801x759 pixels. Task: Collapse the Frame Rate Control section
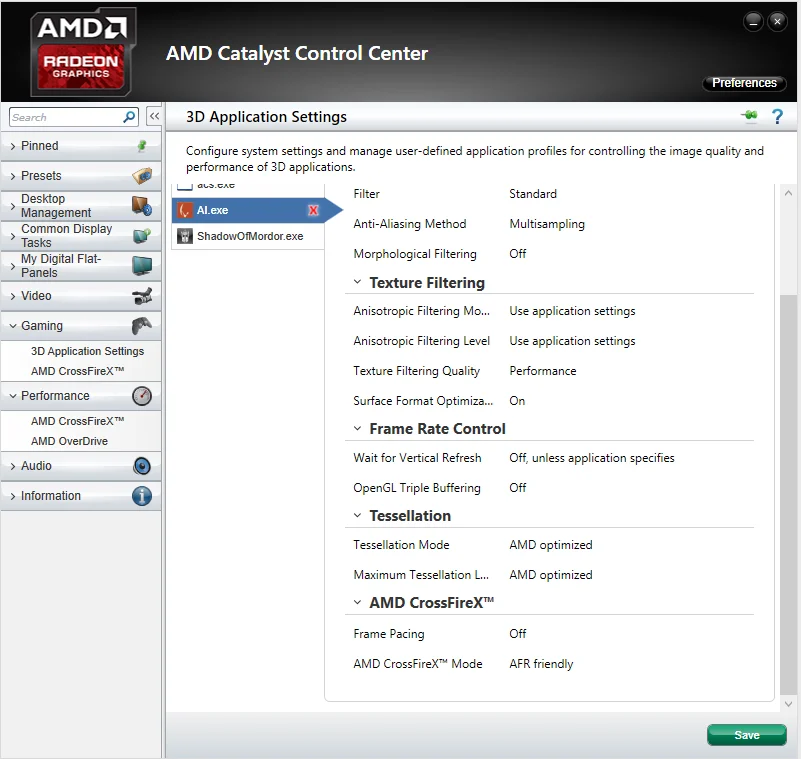click(x=358, y=428)
